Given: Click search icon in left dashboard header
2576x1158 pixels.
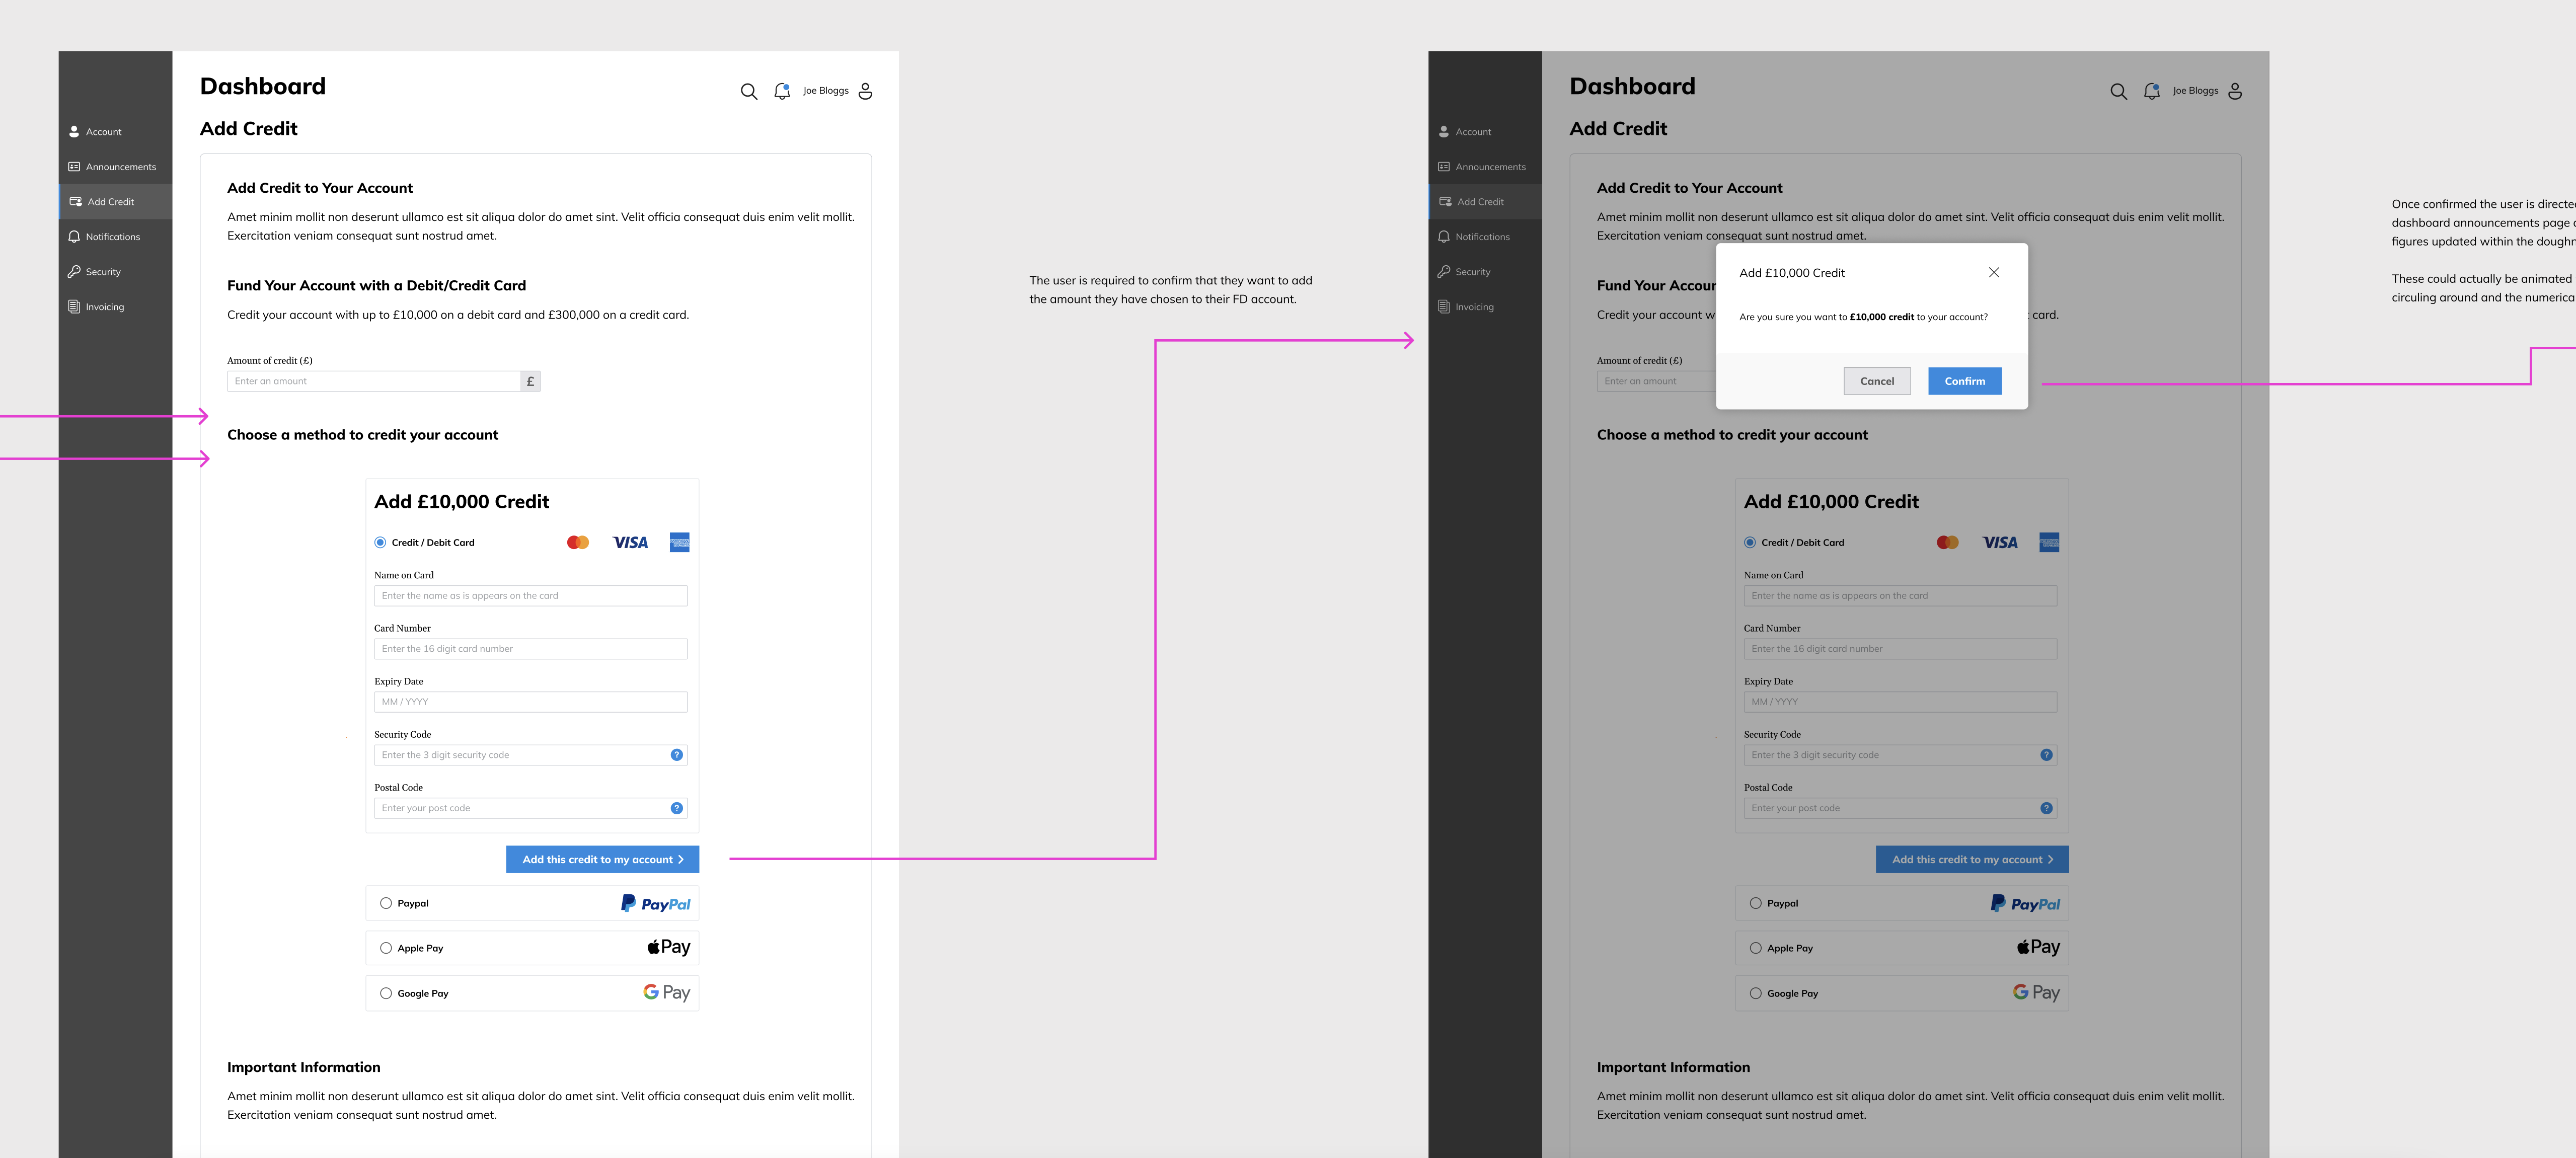Looking at the screenshot, I should tap(748, 91).
